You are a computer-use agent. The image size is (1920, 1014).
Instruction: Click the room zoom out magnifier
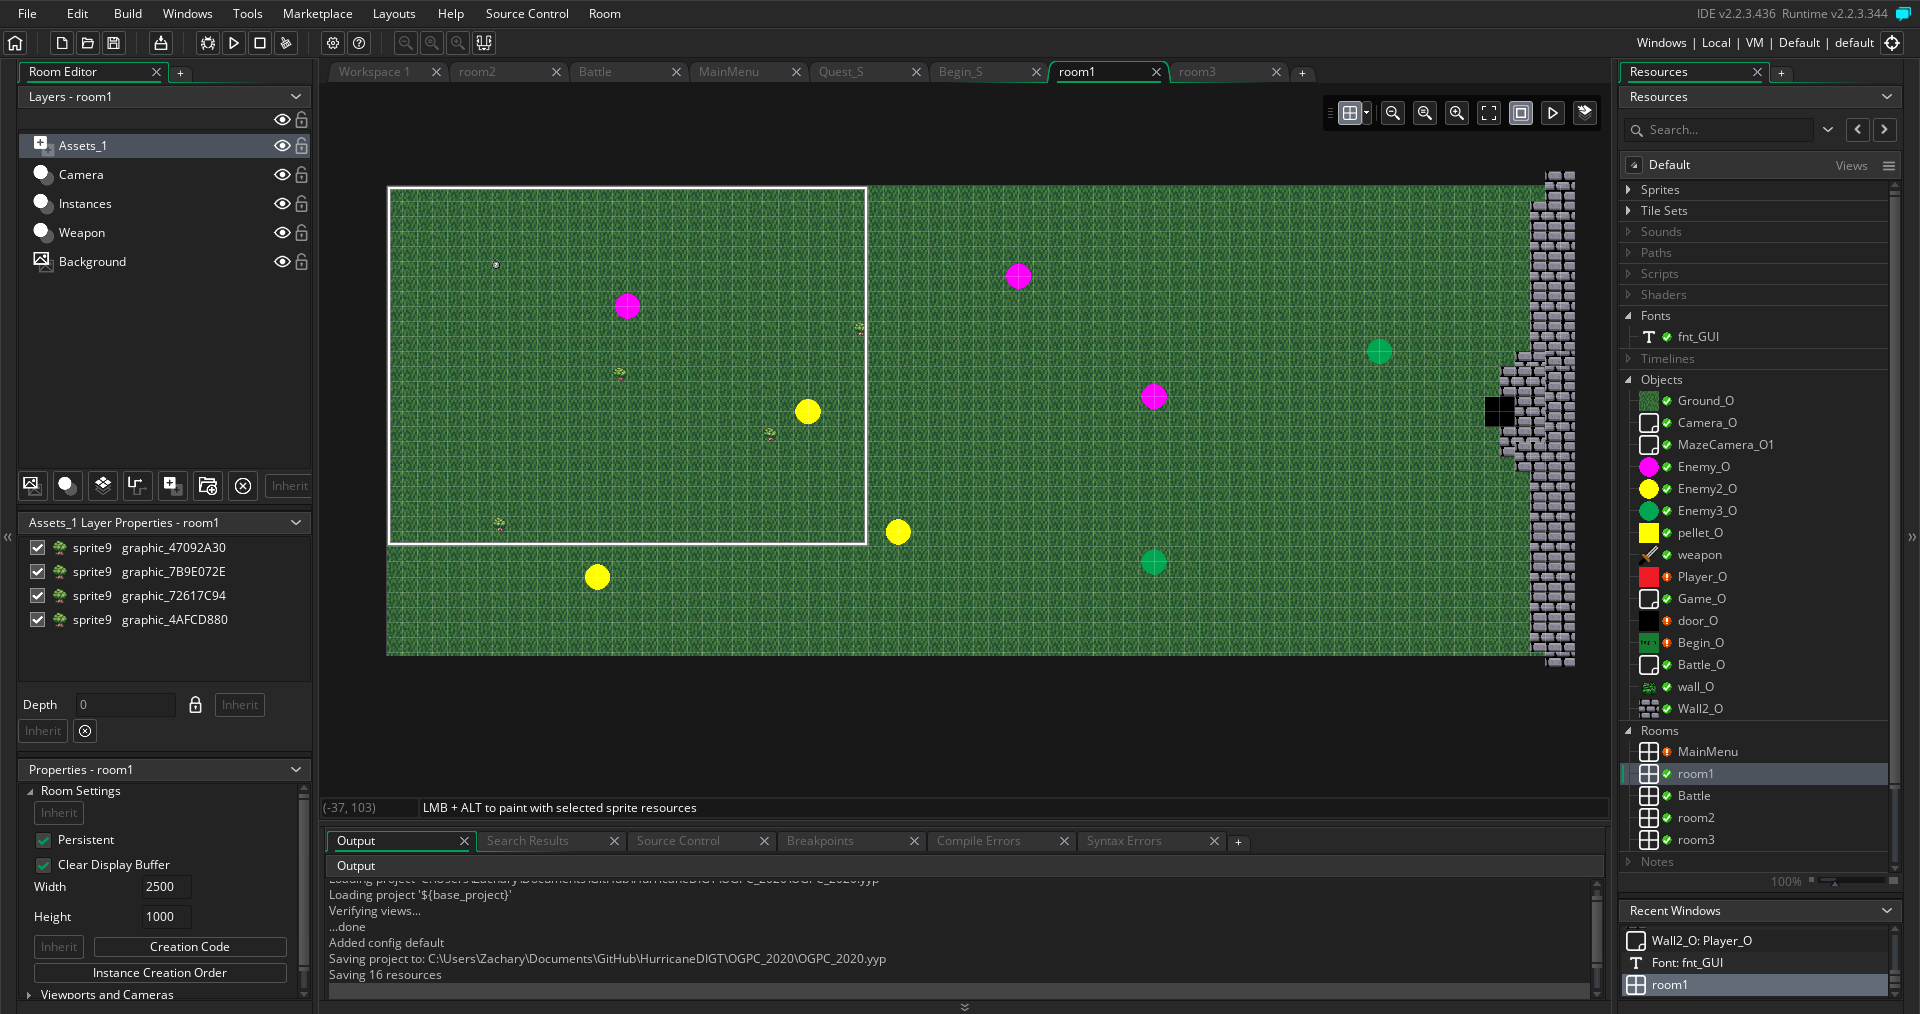point(1392,113)
